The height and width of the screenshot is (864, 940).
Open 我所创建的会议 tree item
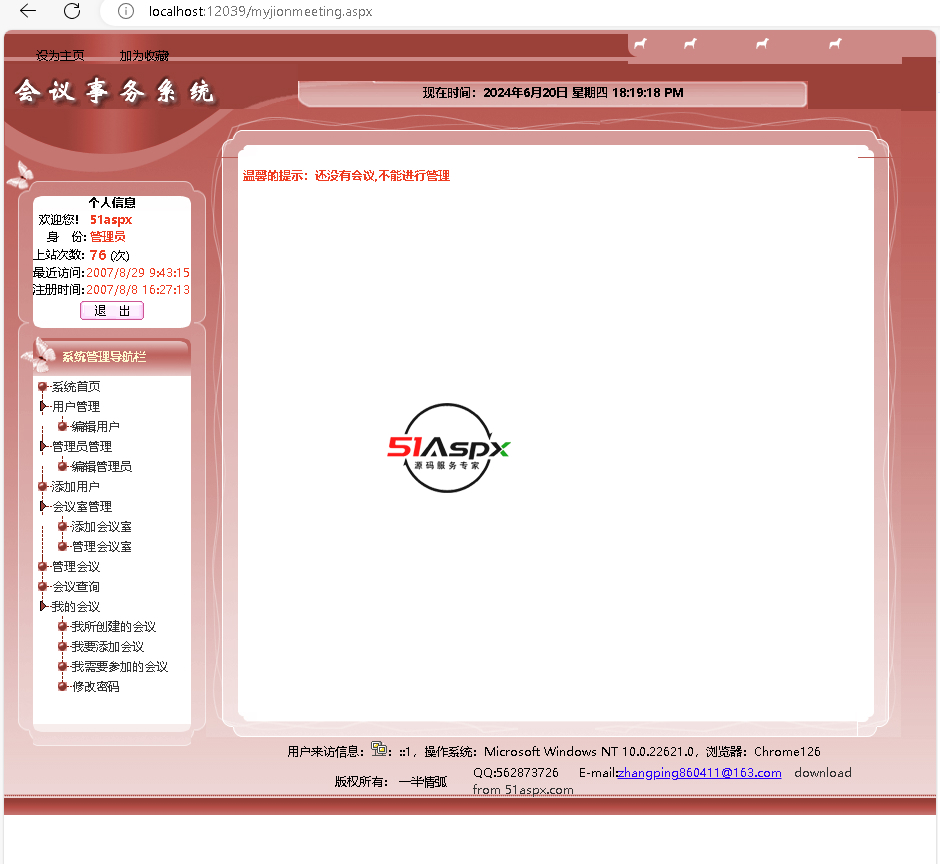[113, 627]
